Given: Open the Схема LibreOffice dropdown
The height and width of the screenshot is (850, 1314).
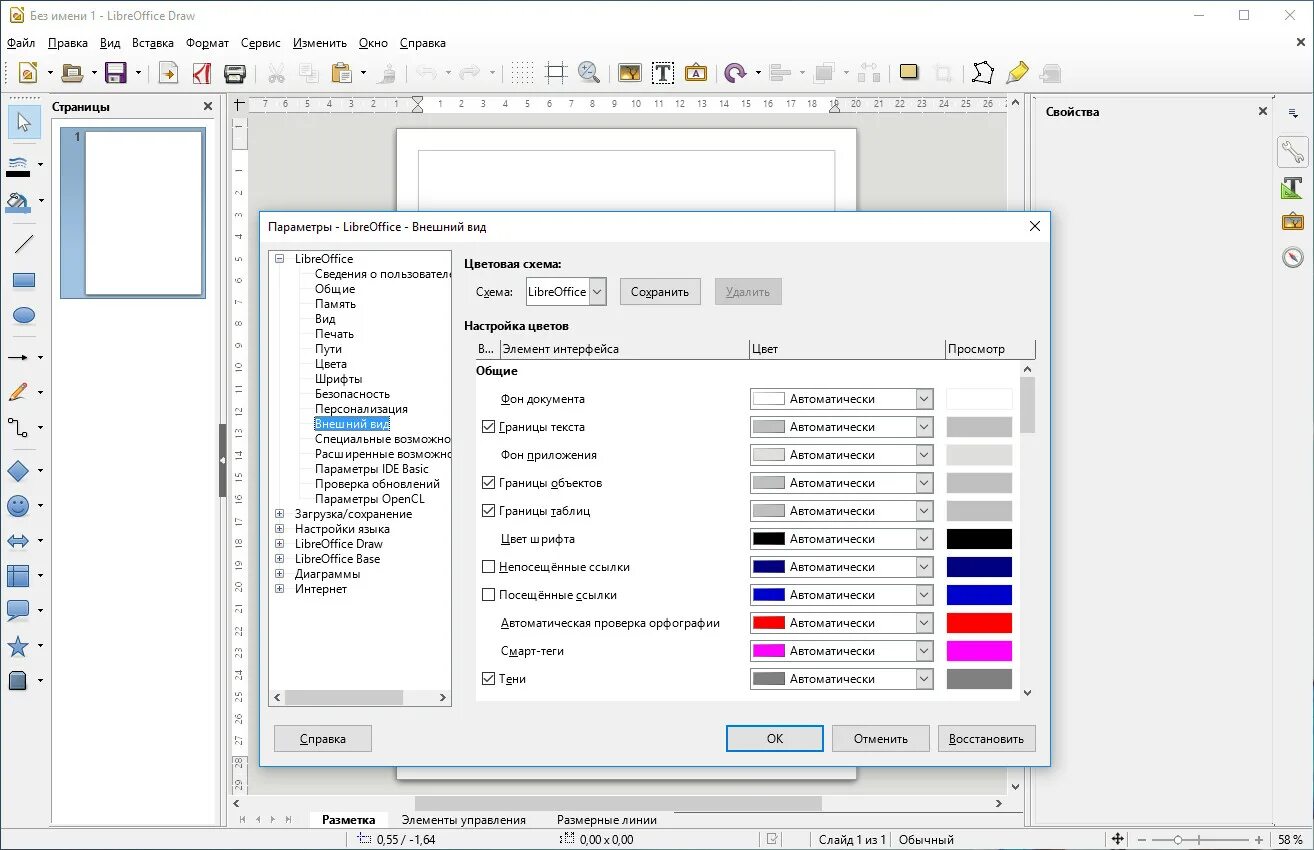Looking at the screenshot, I should point(566,292).
